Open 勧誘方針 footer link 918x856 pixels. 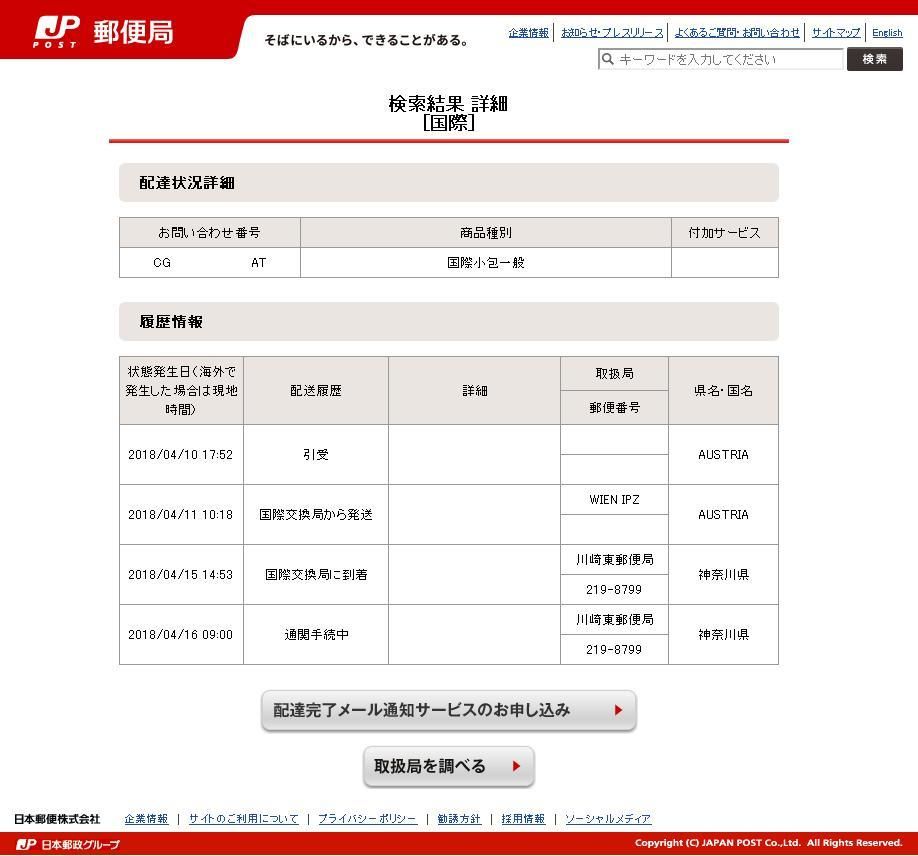tap(459, 819)
